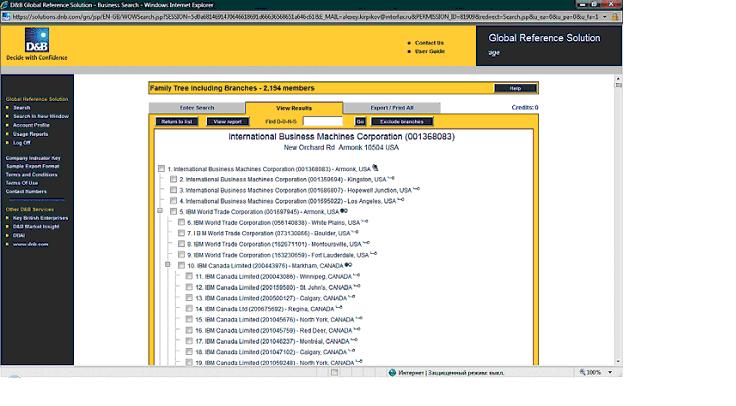Click branch indicator icon after St. John's row
The image size is (736, 406).
[x=357, y=286]
